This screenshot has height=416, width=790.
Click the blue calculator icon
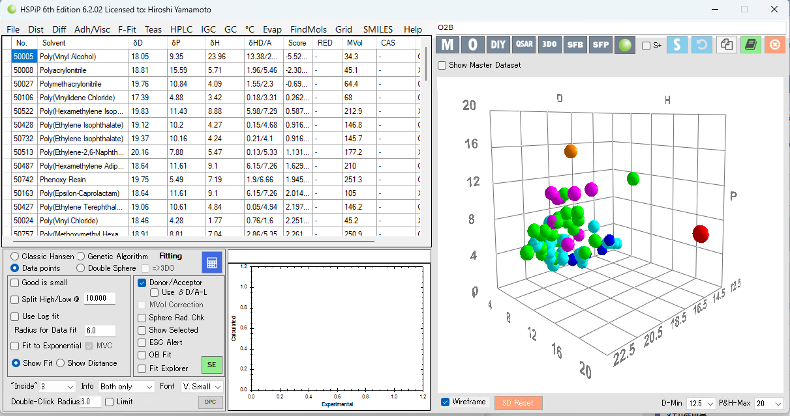(x=212, y=262)
